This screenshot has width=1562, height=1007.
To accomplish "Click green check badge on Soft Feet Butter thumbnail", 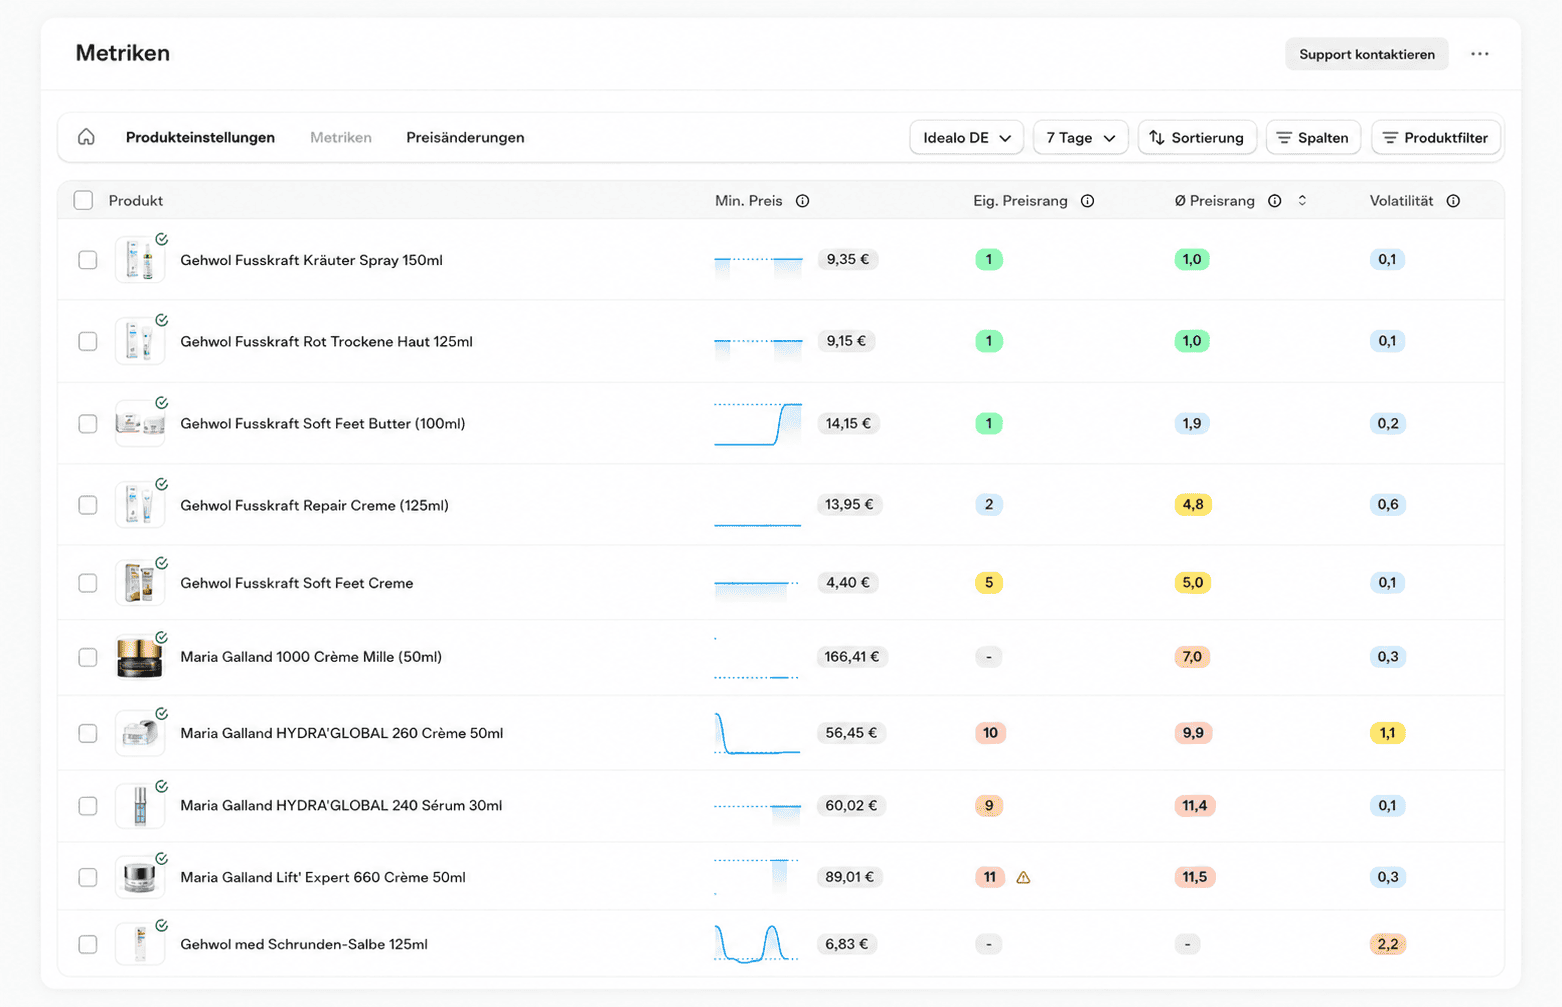I will 161,403.
